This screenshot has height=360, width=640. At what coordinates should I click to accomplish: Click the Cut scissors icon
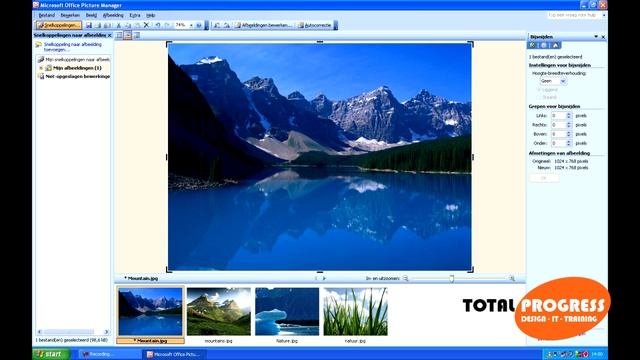click(x=119, y=25)
